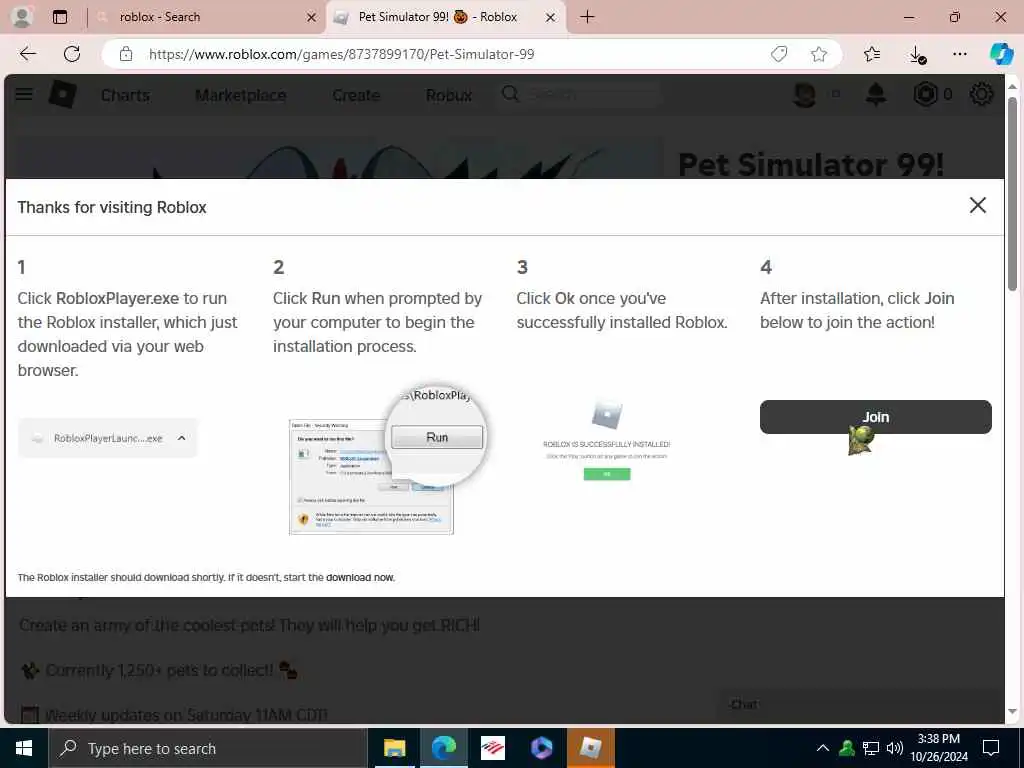Close the Thanks for visiting Roblox dialog
Image resolution: width=1024 pixels, height=768 pixels.
(978, 205)
